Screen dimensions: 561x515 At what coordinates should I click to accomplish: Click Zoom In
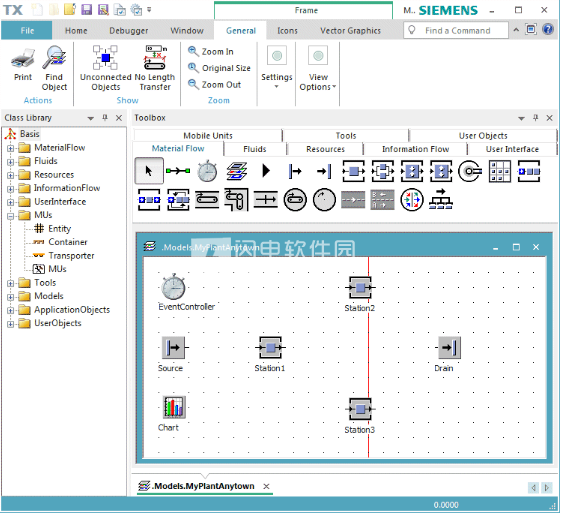[211, 52]
